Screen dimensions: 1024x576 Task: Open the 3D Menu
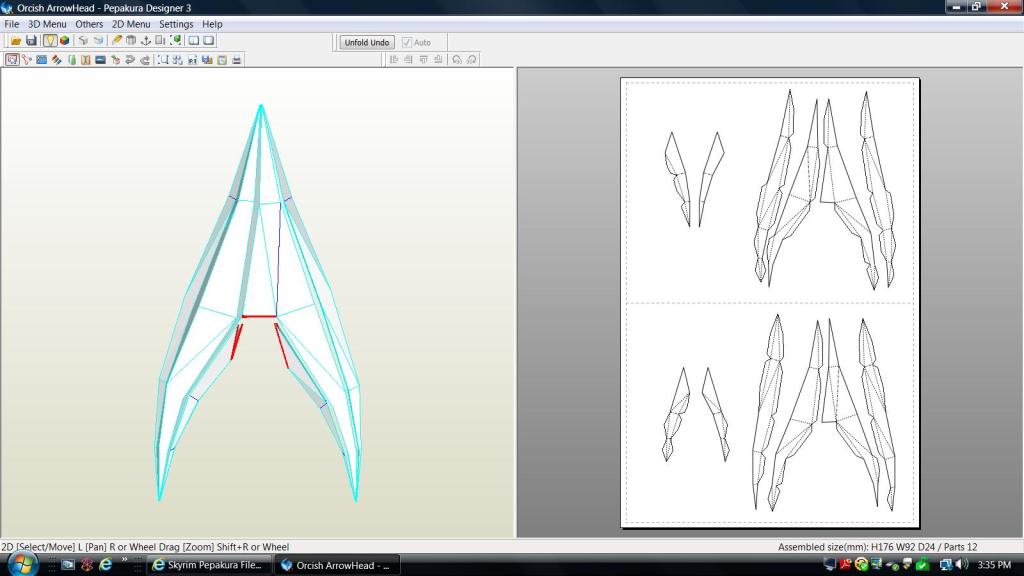point(46,24)
